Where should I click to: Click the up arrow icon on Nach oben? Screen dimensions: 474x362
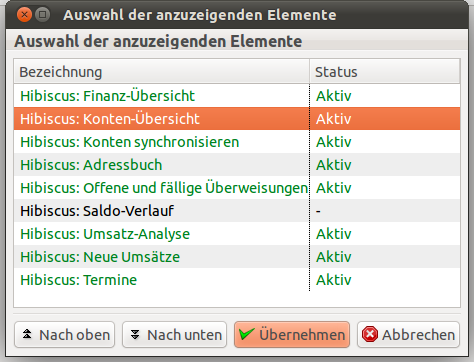click(27, 334)
